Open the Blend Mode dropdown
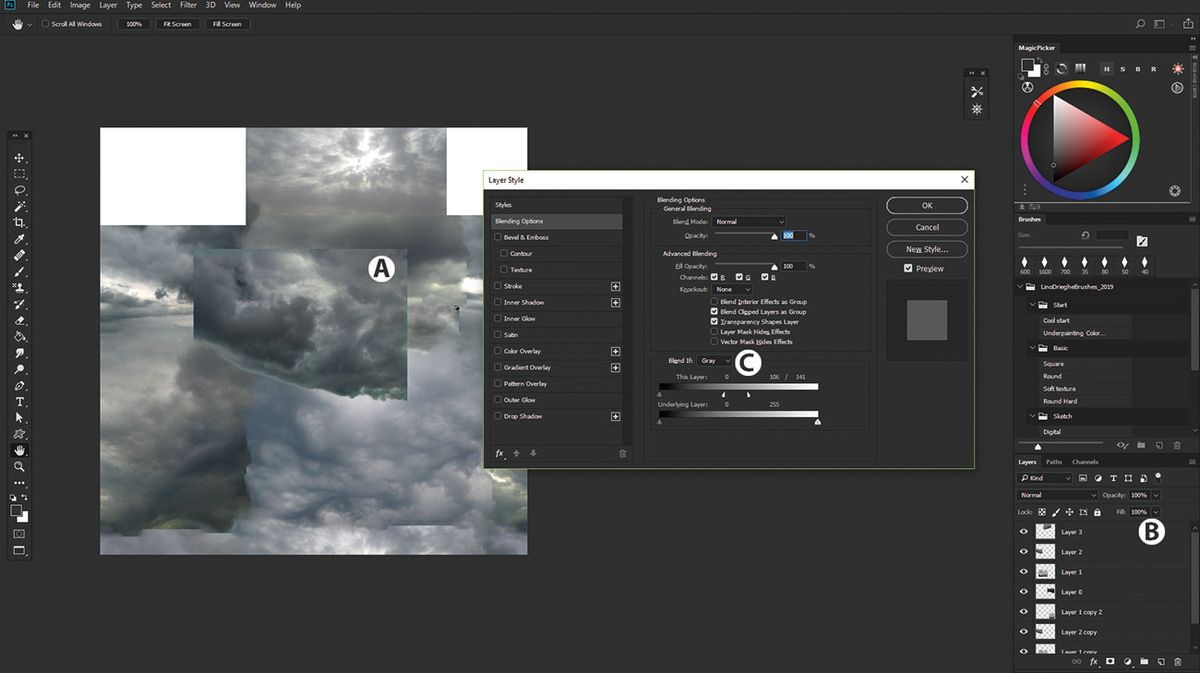The height and width of the screenshot is (673, 1200). click(748, 221)
